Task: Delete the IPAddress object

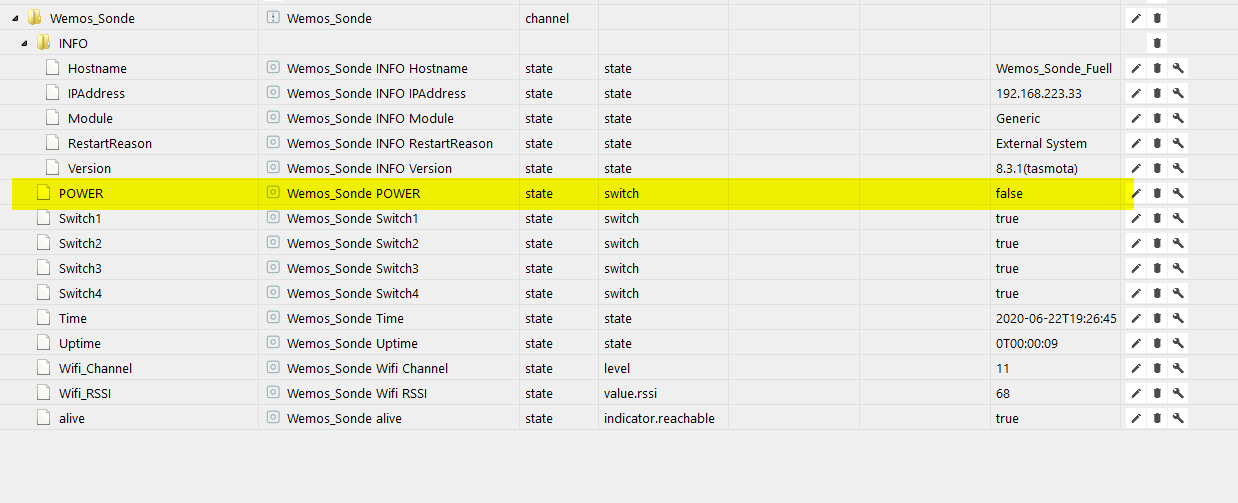Action: point(1157,93)
